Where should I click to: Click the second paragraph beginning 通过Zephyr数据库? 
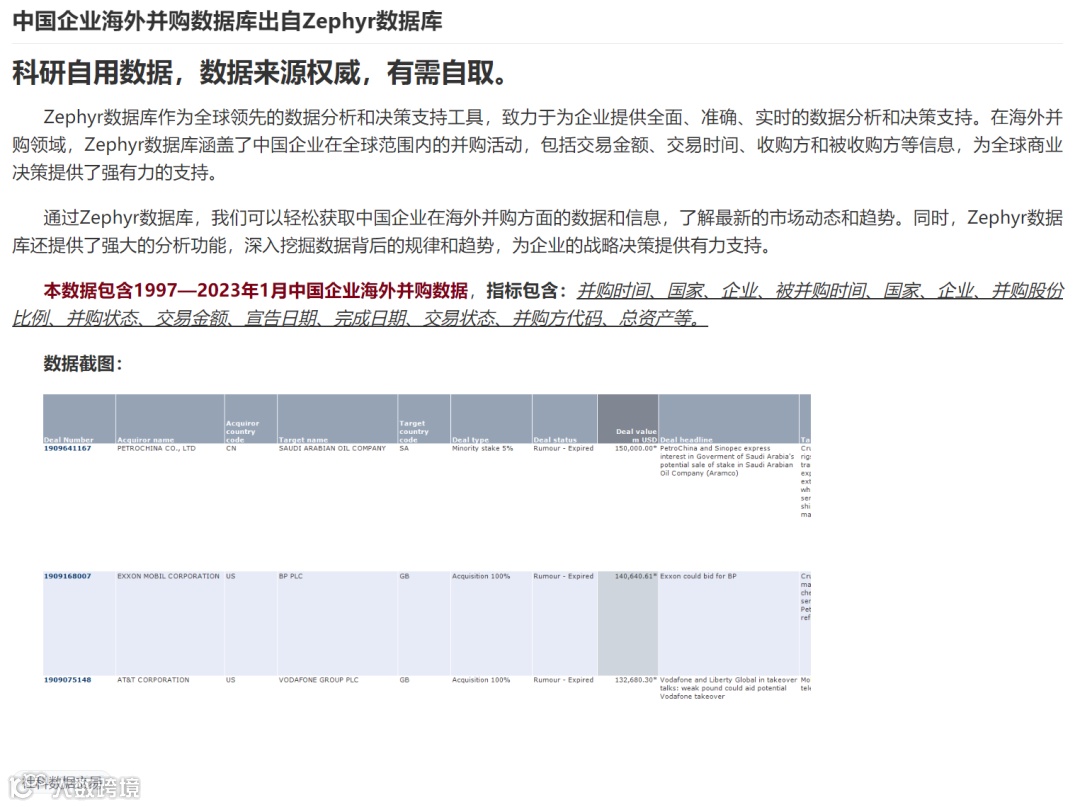click(x=538, y=231)
